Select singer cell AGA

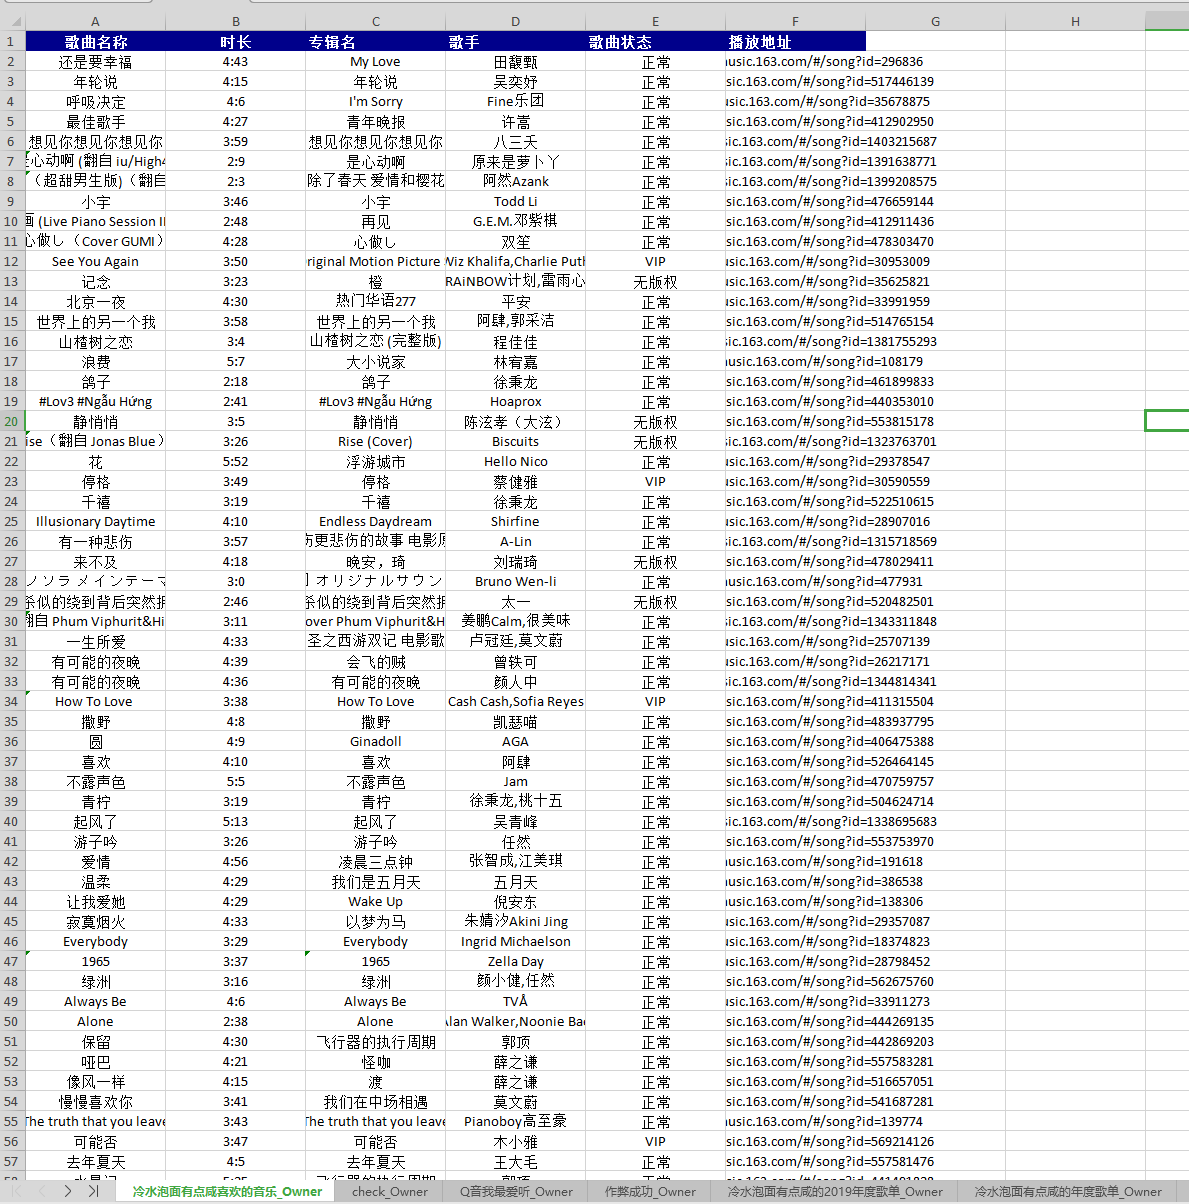(516, 741)
